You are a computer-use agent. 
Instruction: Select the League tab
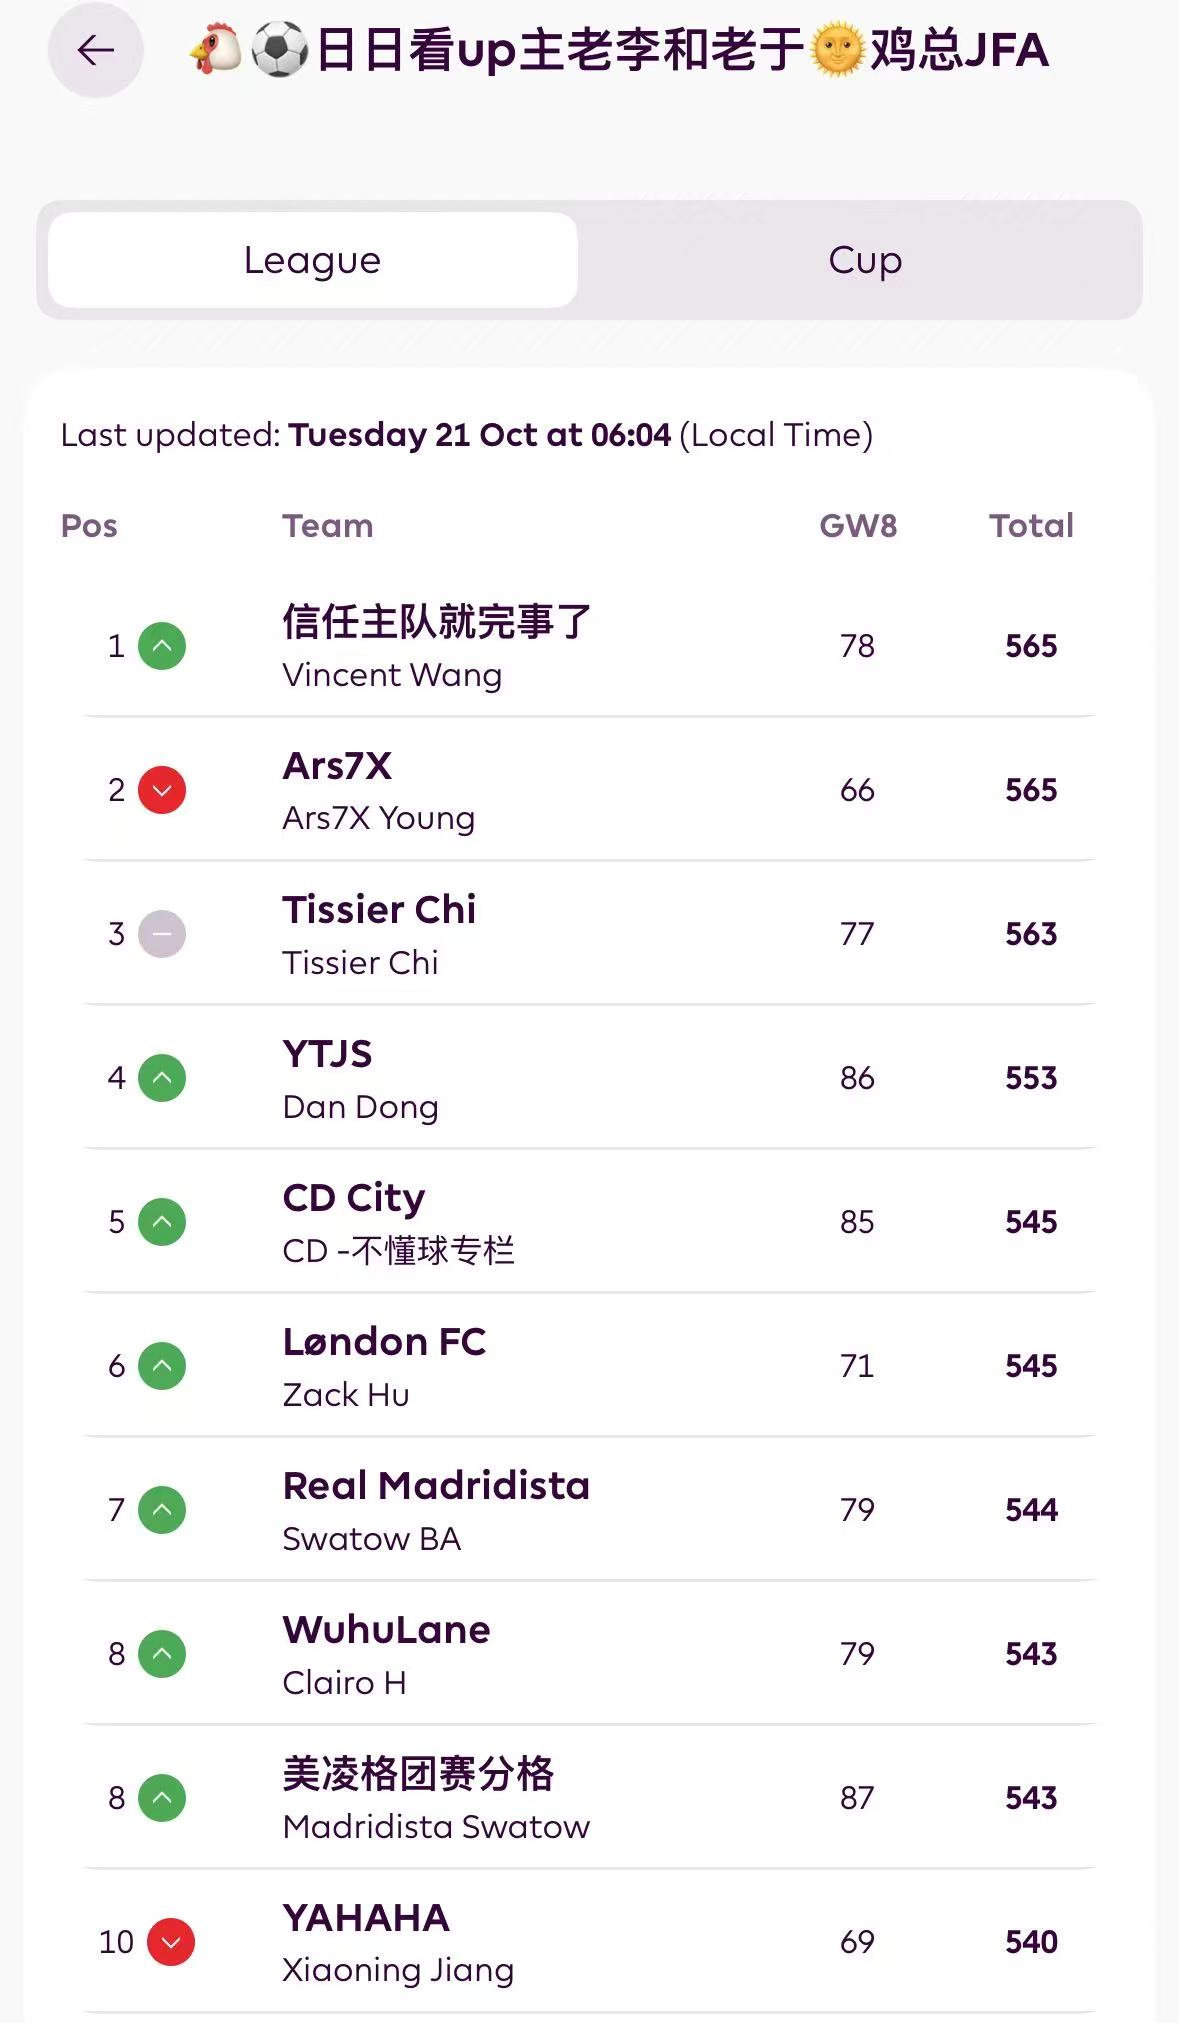[312, 260]
